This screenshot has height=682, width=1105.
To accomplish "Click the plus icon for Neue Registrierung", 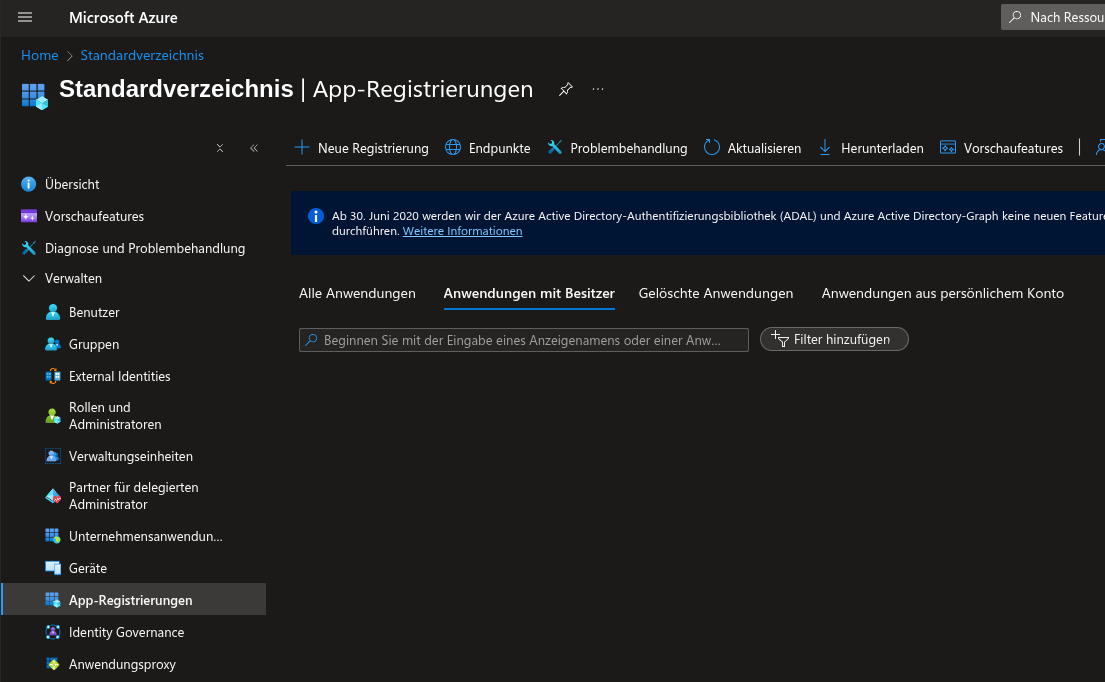I will point(302,147).
